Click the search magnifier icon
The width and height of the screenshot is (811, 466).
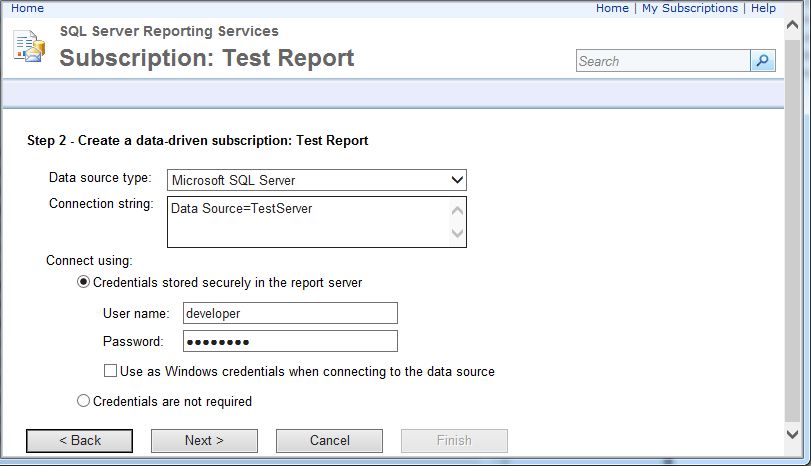click(763, 61)
